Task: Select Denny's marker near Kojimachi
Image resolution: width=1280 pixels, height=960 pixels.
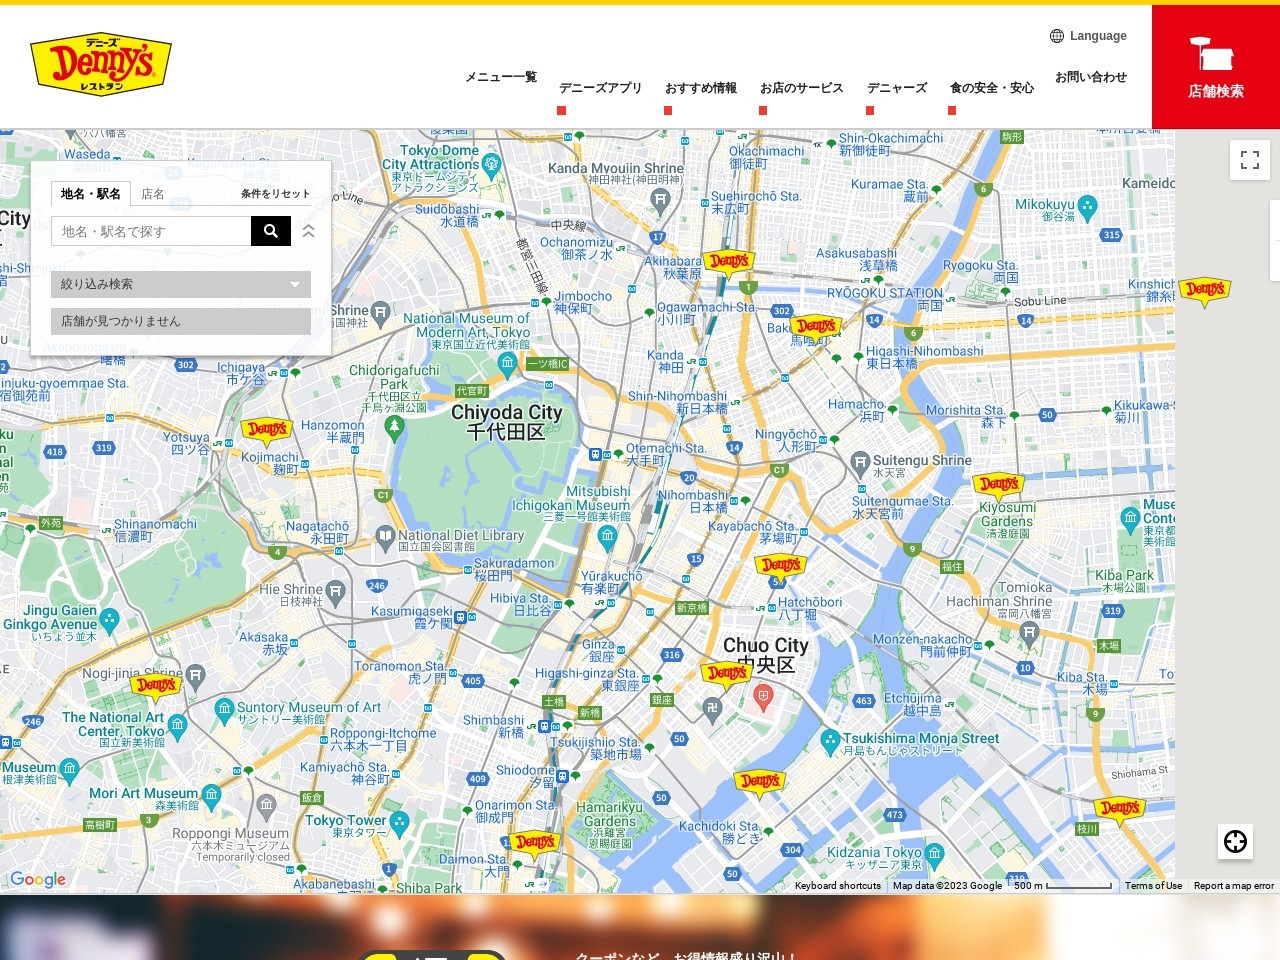Action: coord(267,431)
